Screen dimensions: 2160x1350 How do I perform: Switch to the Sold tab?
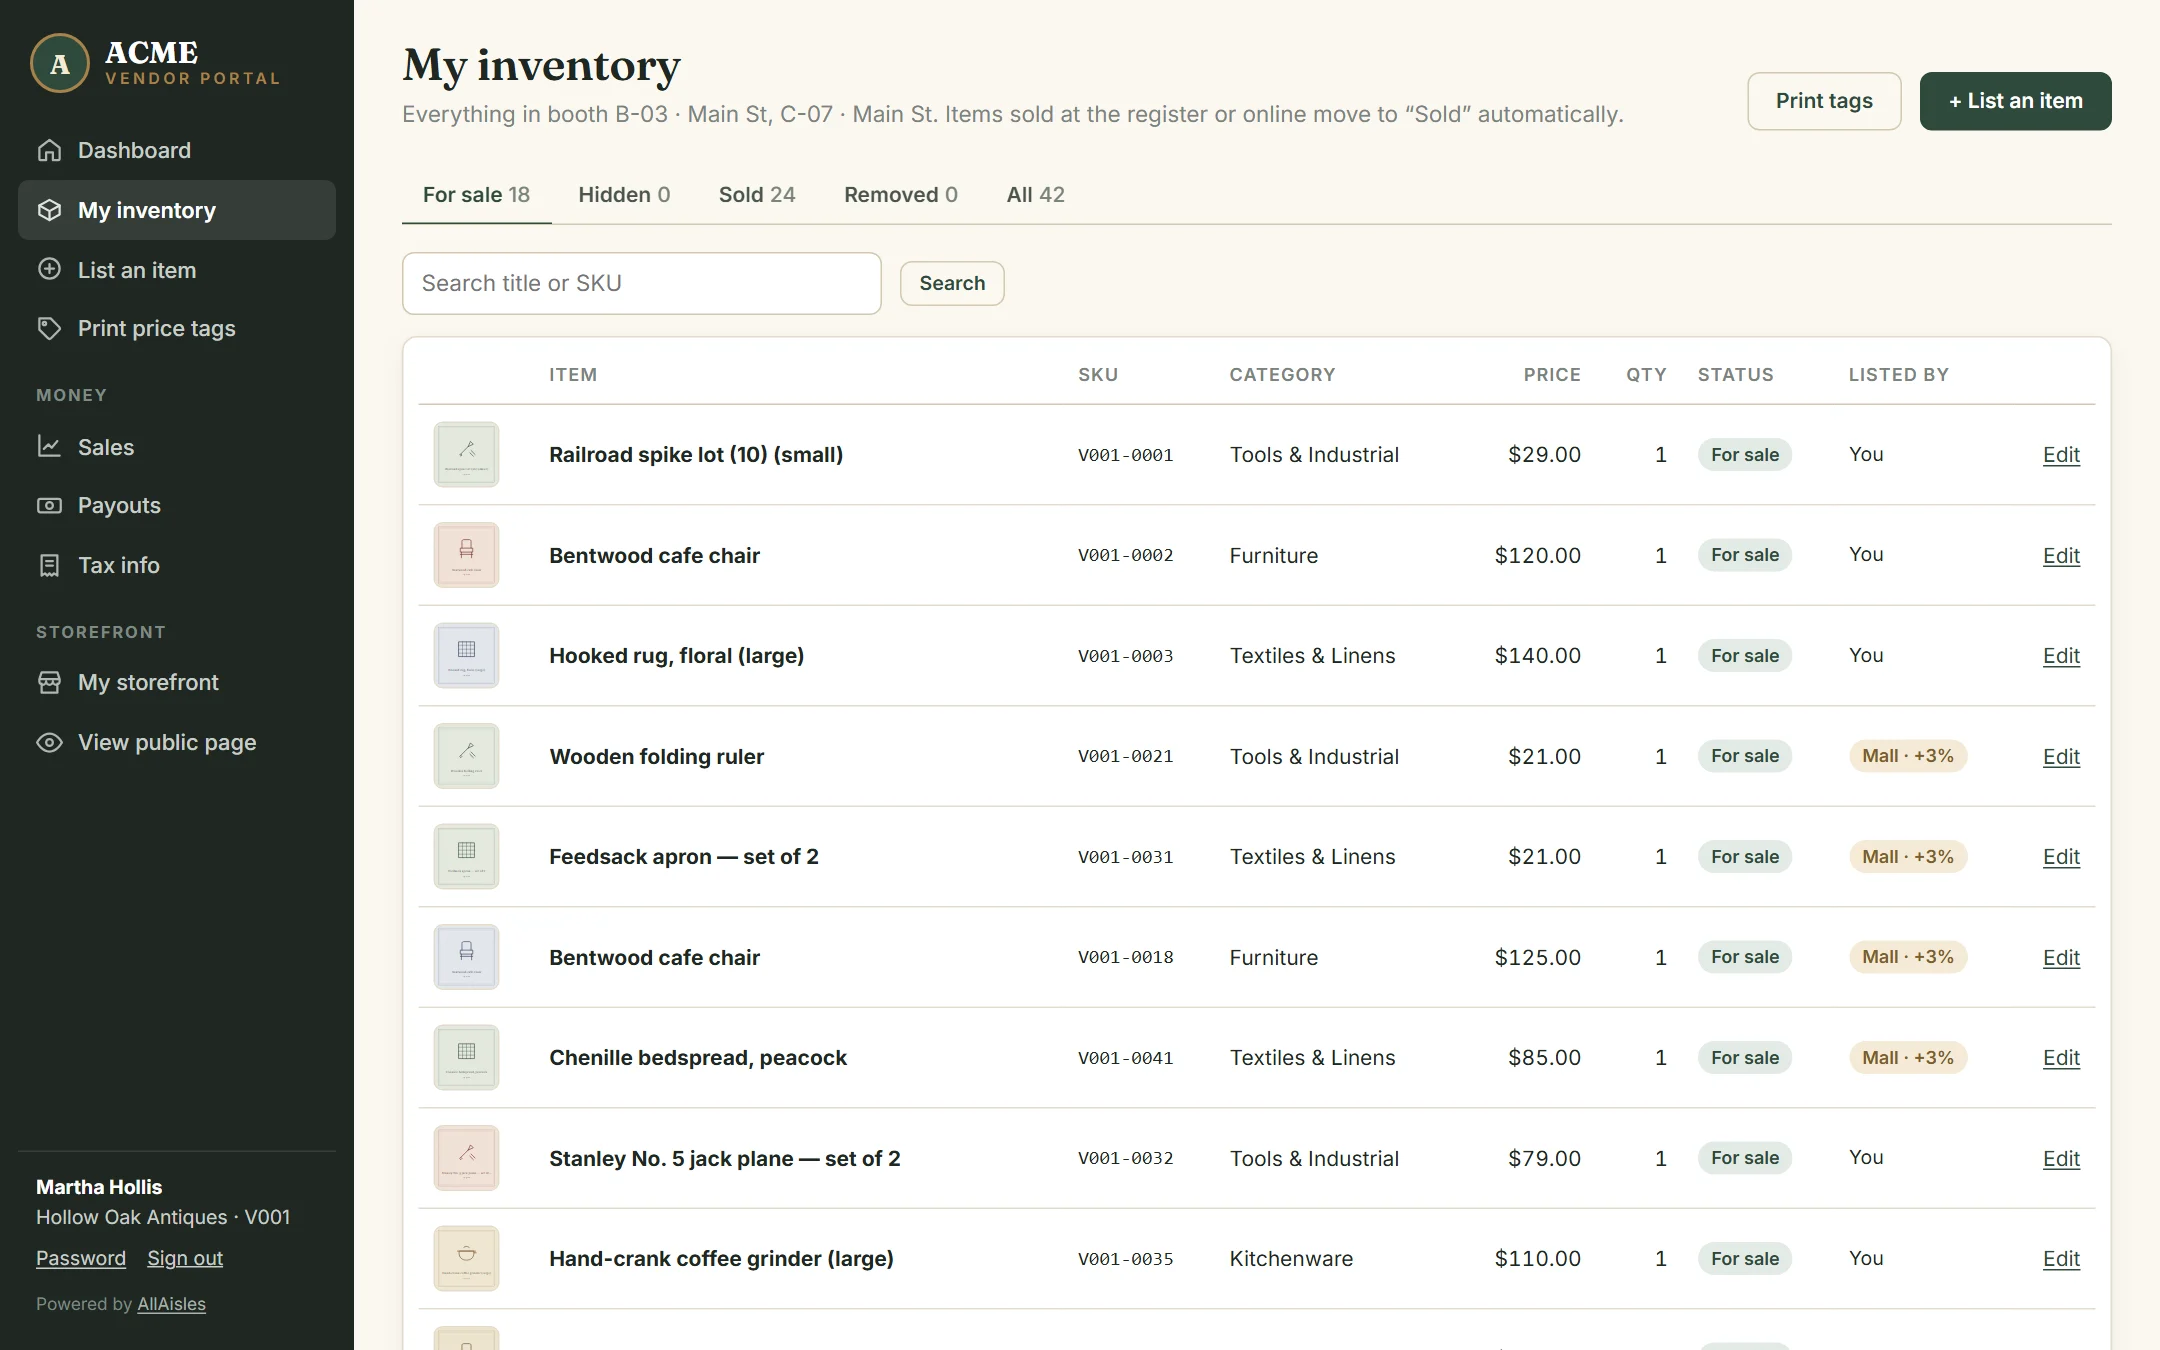757,194
